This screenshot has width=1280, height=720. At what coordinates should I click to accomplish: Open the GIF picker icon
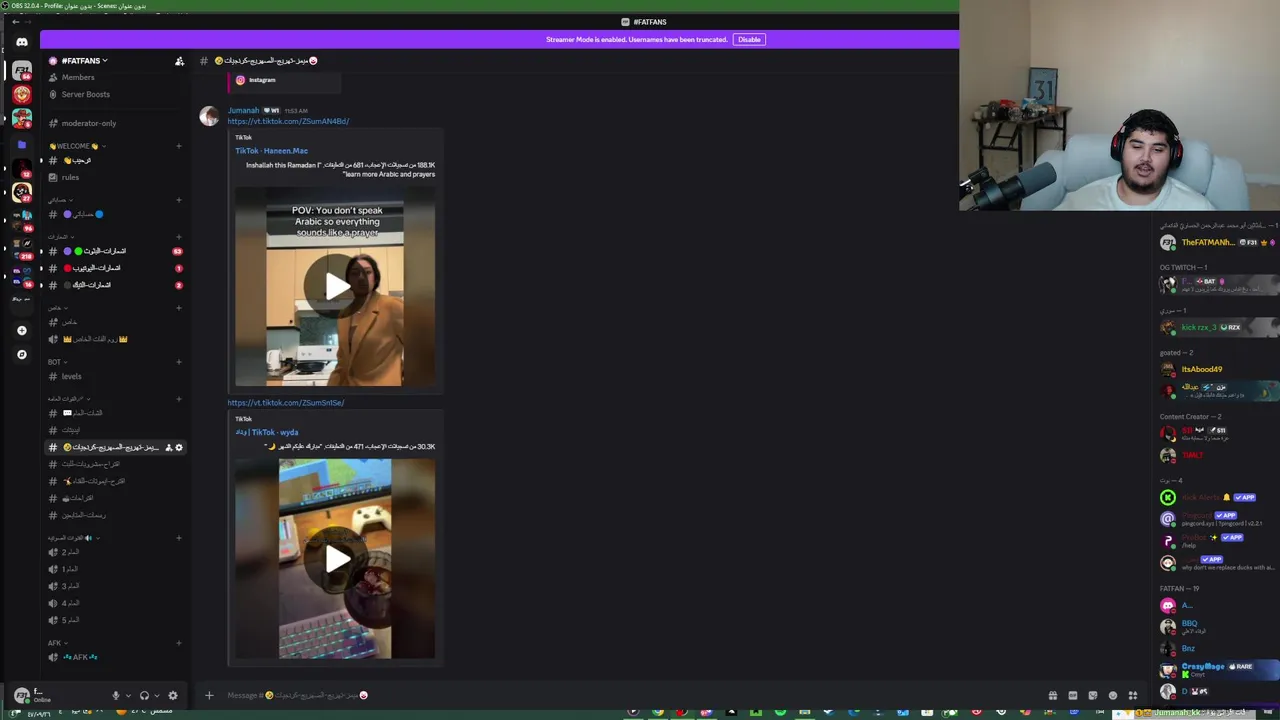[1072, 696]
